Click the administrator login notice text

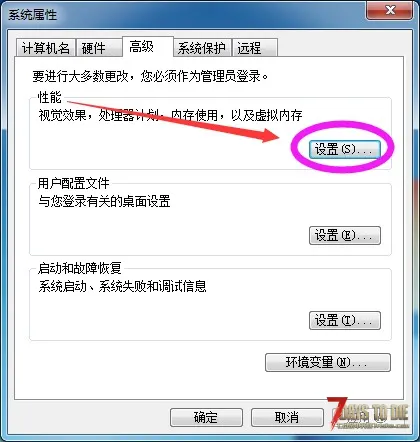(x=150, y=76)
